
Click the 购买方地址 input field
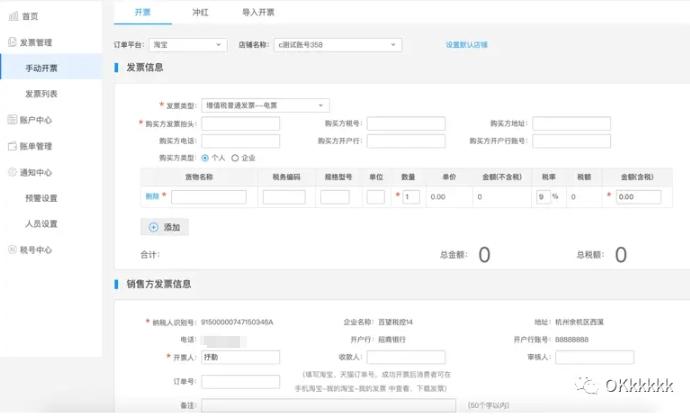tap(571, 124)
